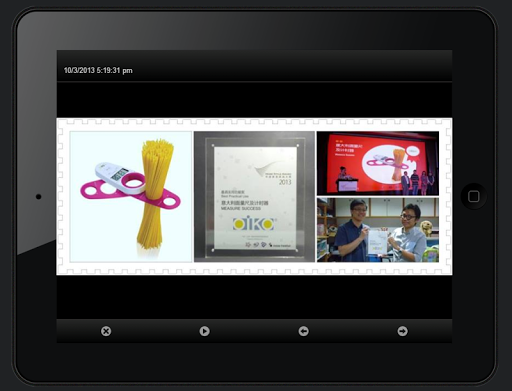
Task: Tap the iPad front camera dot
Action: pos(39,197)
